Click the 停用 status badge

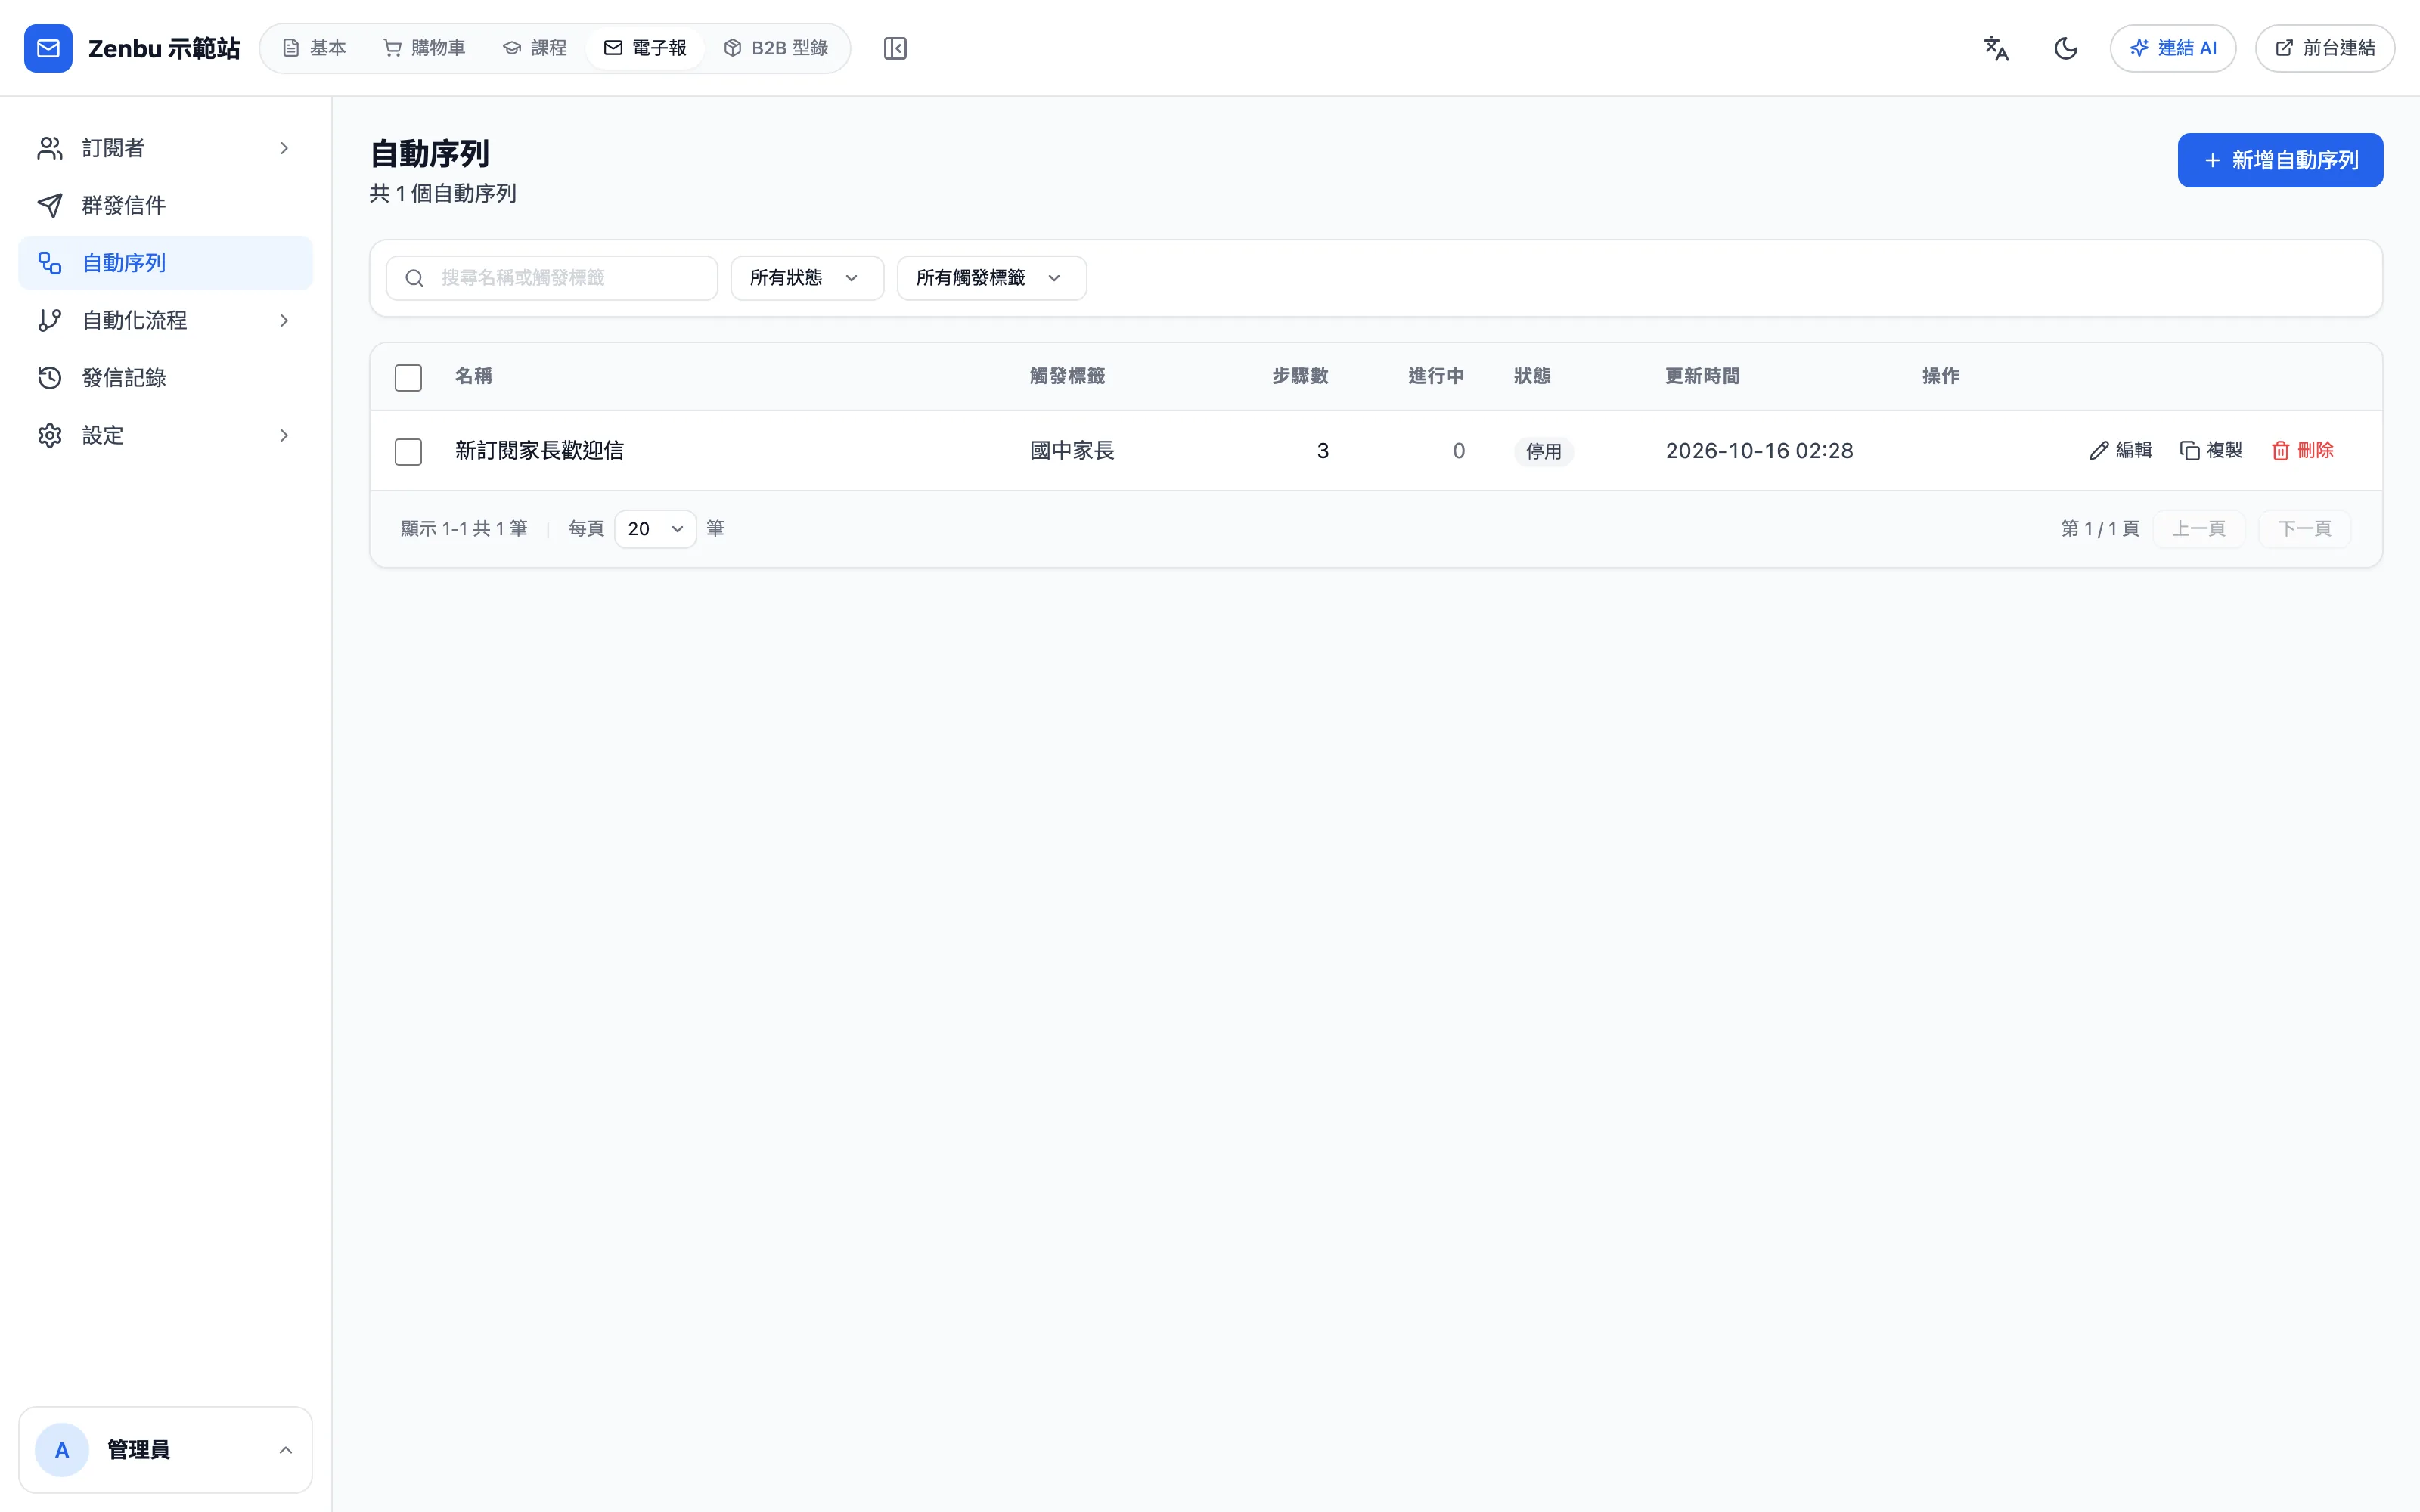(1543, 451)
